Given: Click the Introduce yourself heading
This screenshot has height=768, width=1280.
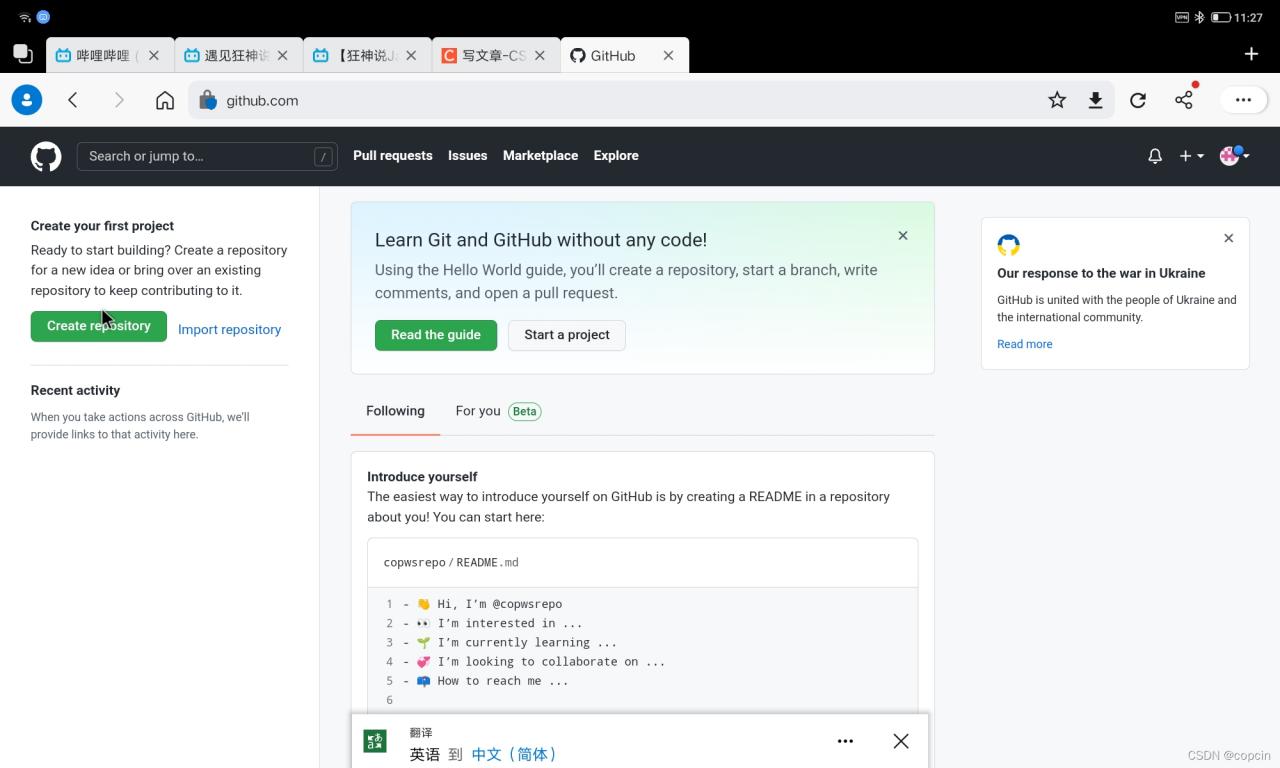Looking at the screenshot, I should 422,477.
